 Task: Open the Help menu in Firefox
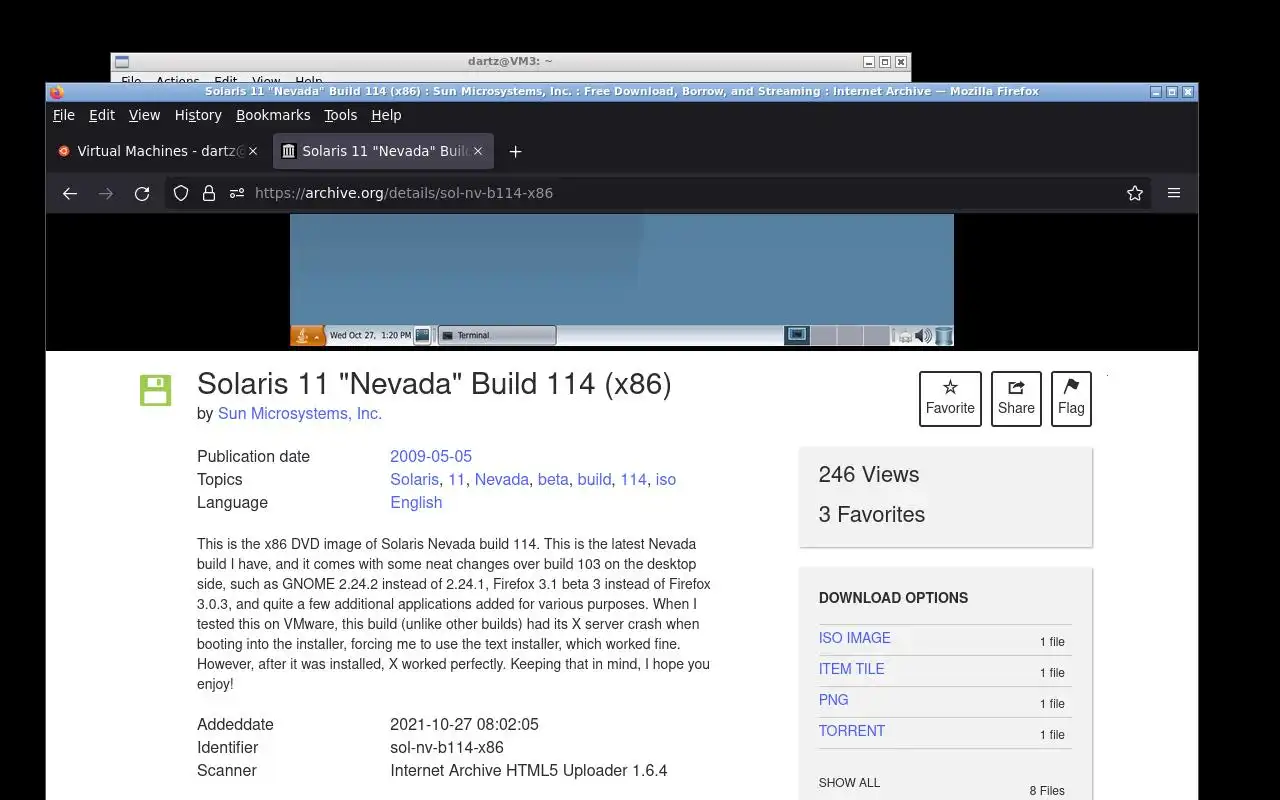(x=386, y=115)
